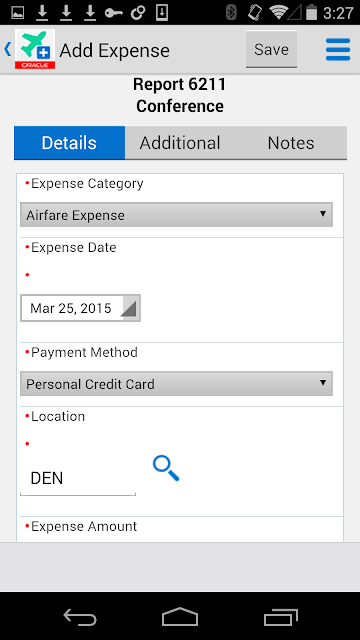Focus the DEN location input field
The width and height of the screenshot is (360, 640).
(78, 478)
